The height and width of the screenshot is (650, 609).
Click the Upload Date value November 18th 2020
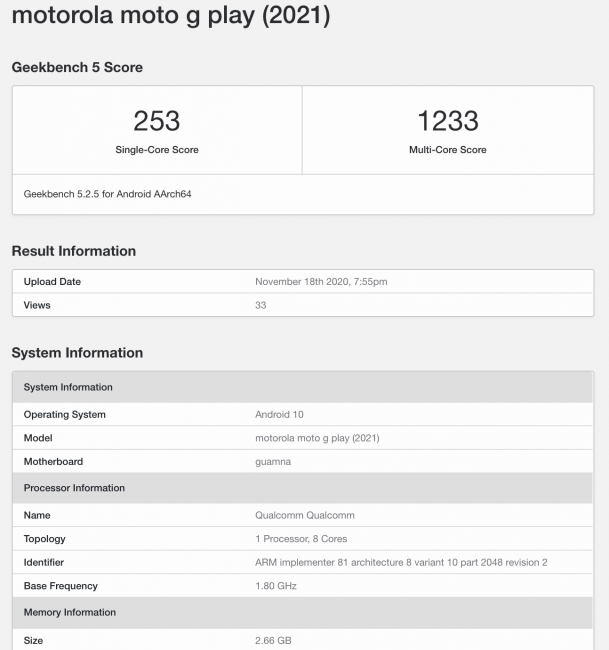click(321, 282)
